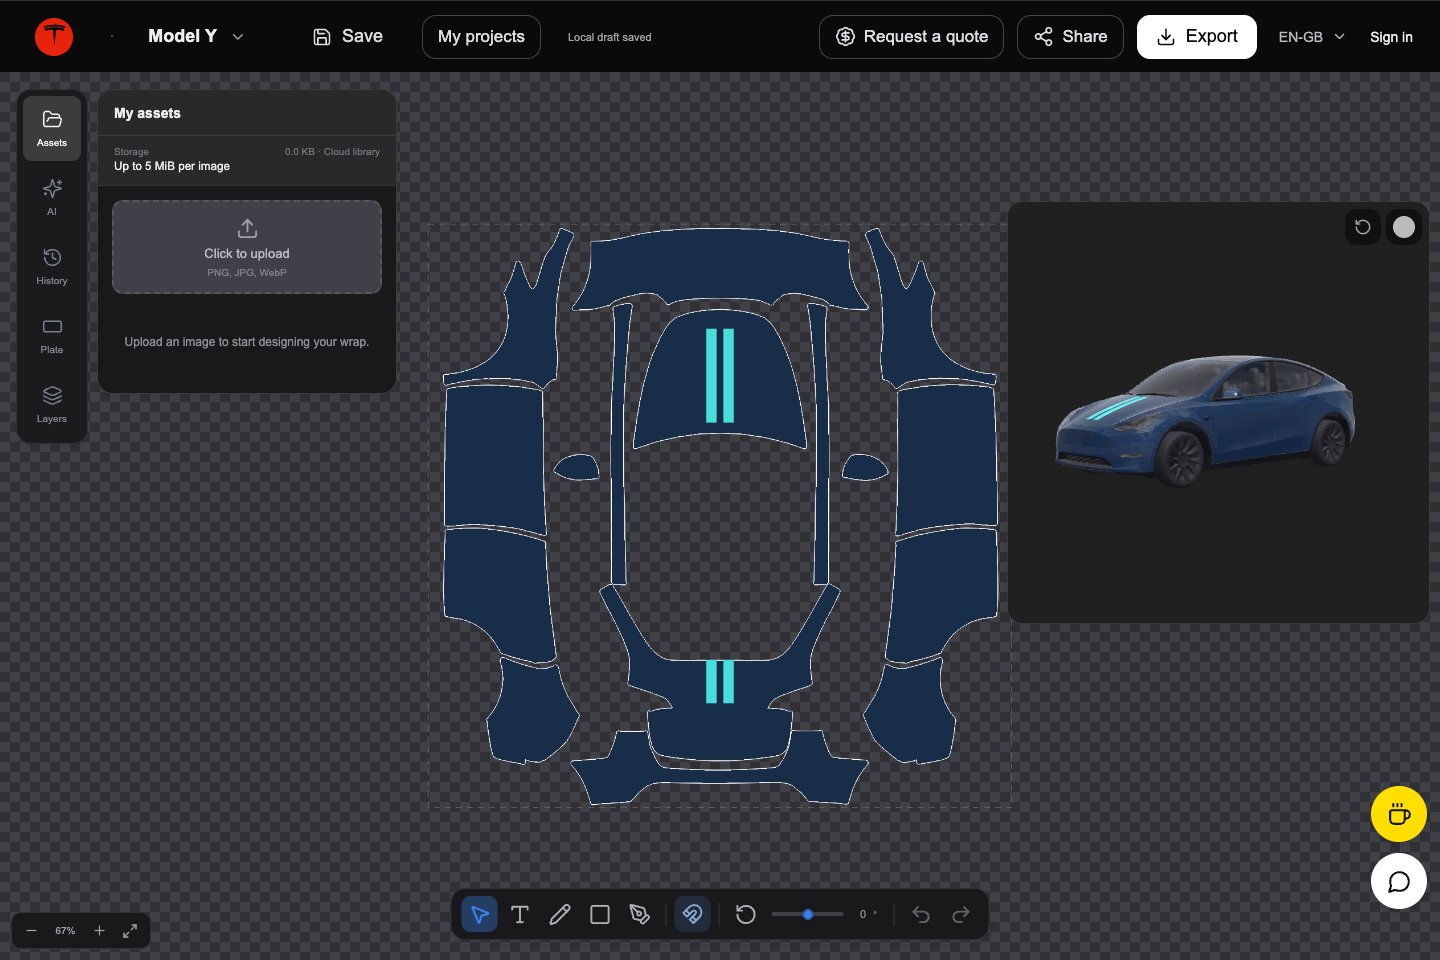Viewport: 1440px width, 960px height.
Task: Open the Layers sidebar tab
Action: (x=52, y=405)
